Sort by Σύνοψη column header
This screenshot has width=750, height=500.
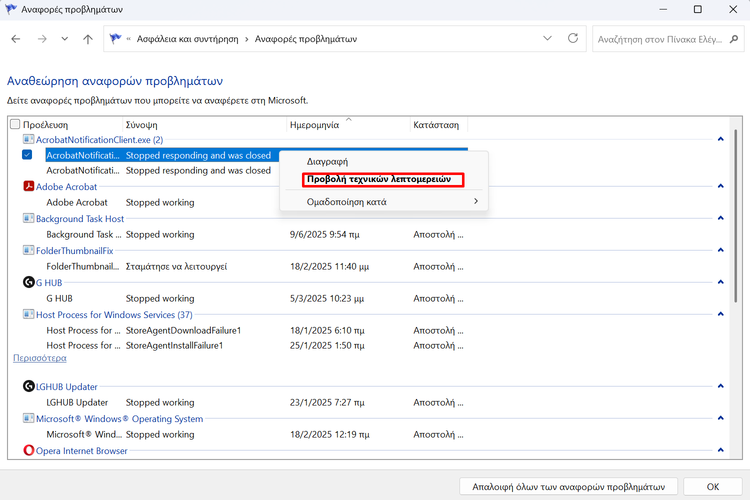point(142,125)
